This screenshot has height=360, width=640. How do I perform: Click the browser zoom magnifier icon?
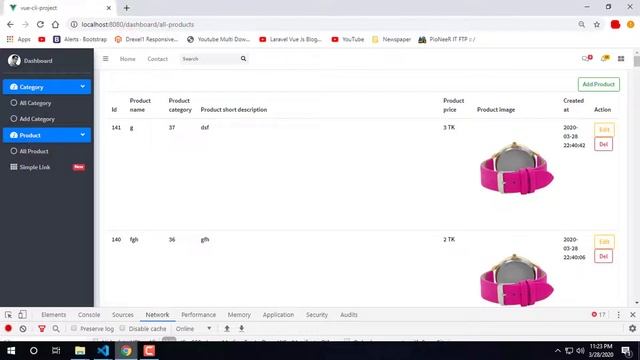click(x=582, y=24)
